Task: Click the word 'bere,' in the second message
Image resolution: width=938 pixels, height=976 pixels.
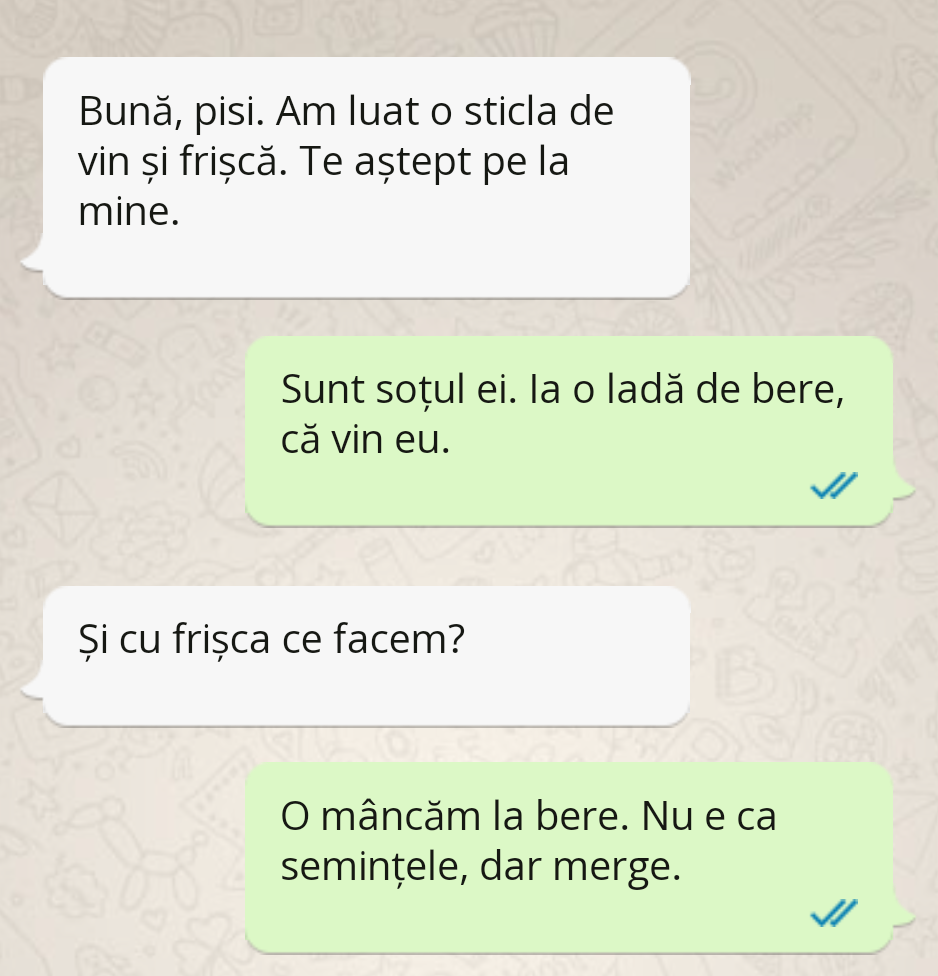Action: (798, 390)
